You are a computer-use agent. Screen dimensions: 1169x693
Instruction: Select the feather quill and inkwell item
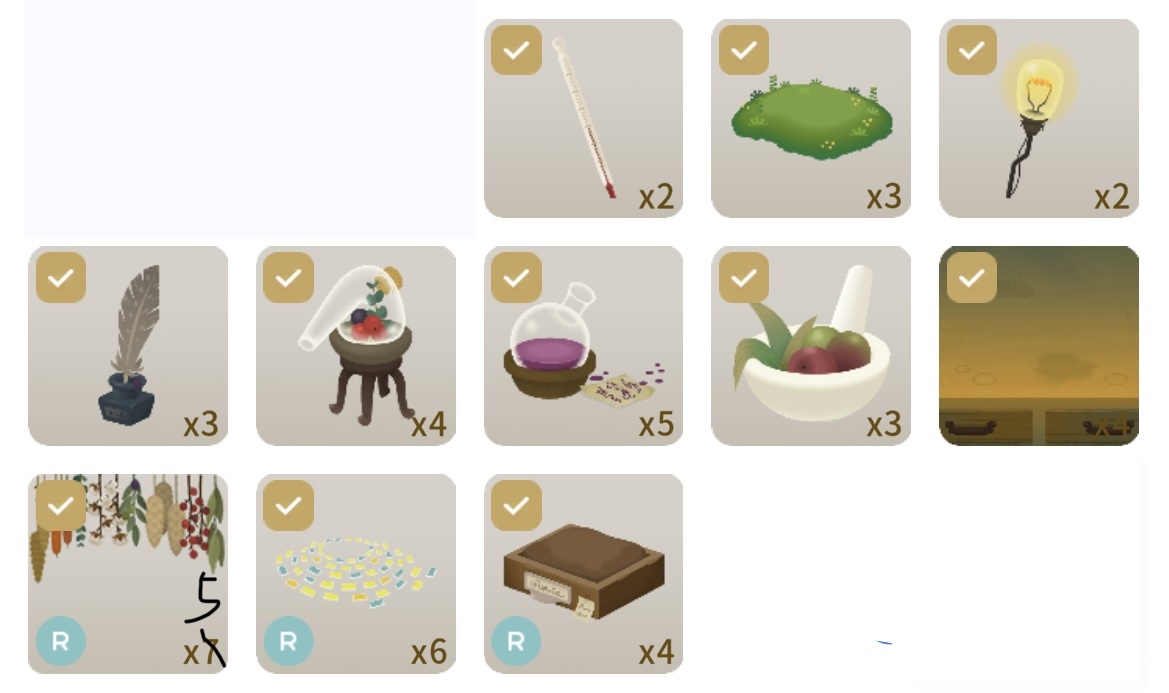[128, 346]
